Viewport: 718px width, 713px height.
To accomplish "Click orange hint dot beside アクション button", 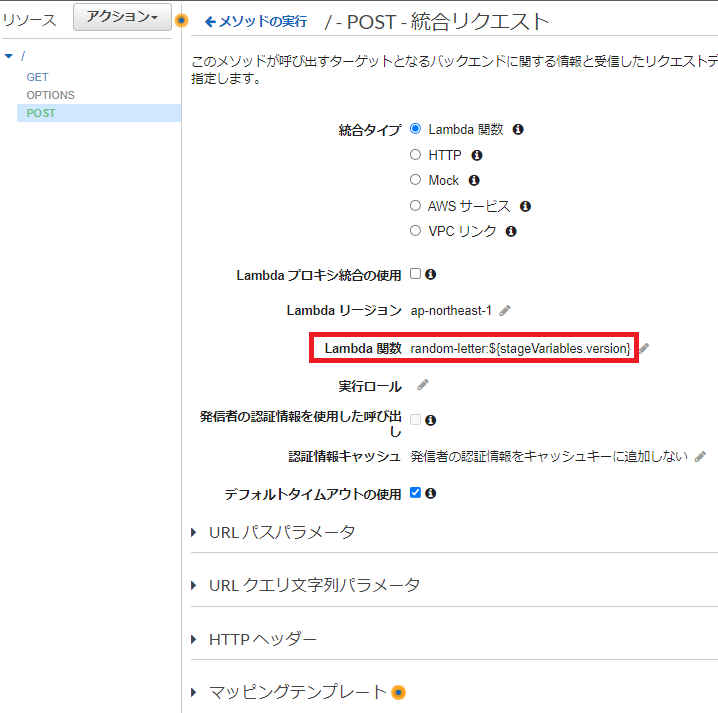I will click(181, 20).
